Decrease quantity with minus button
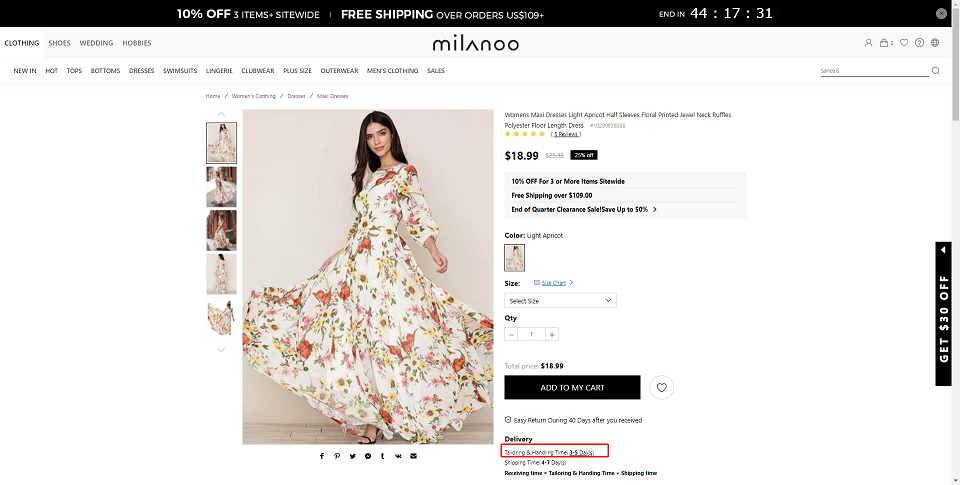960x485 pixels. tap(511, 334)
